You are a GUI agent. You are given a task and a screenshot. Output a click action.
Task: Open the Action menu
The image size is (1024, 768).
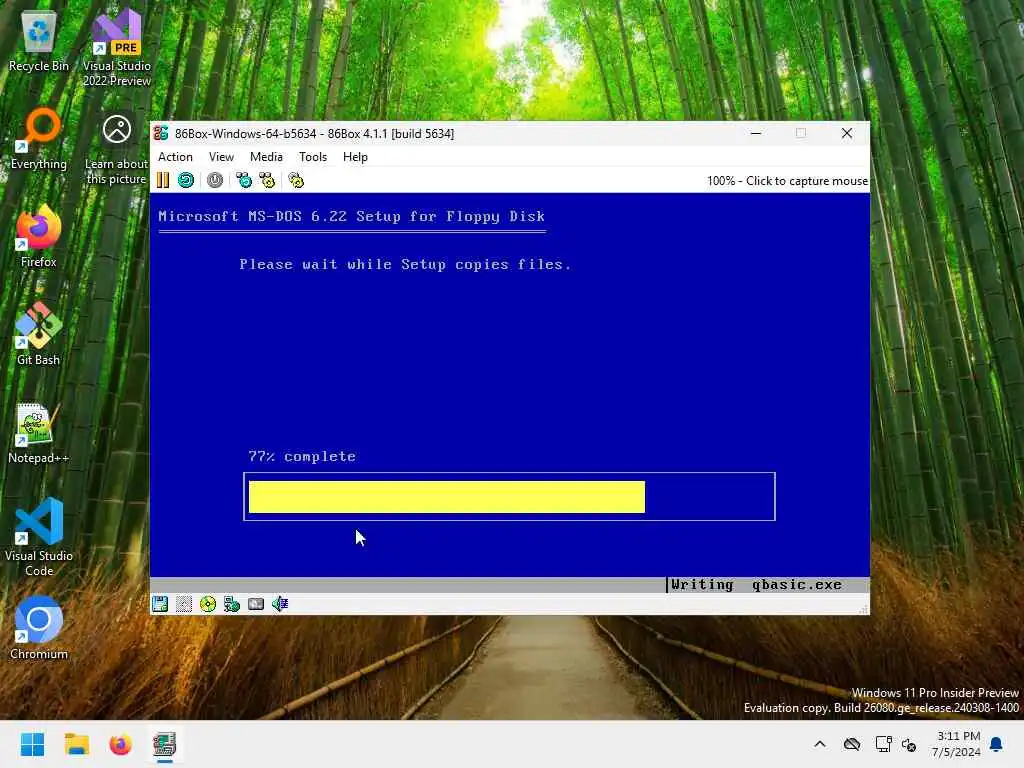(176, 157)
